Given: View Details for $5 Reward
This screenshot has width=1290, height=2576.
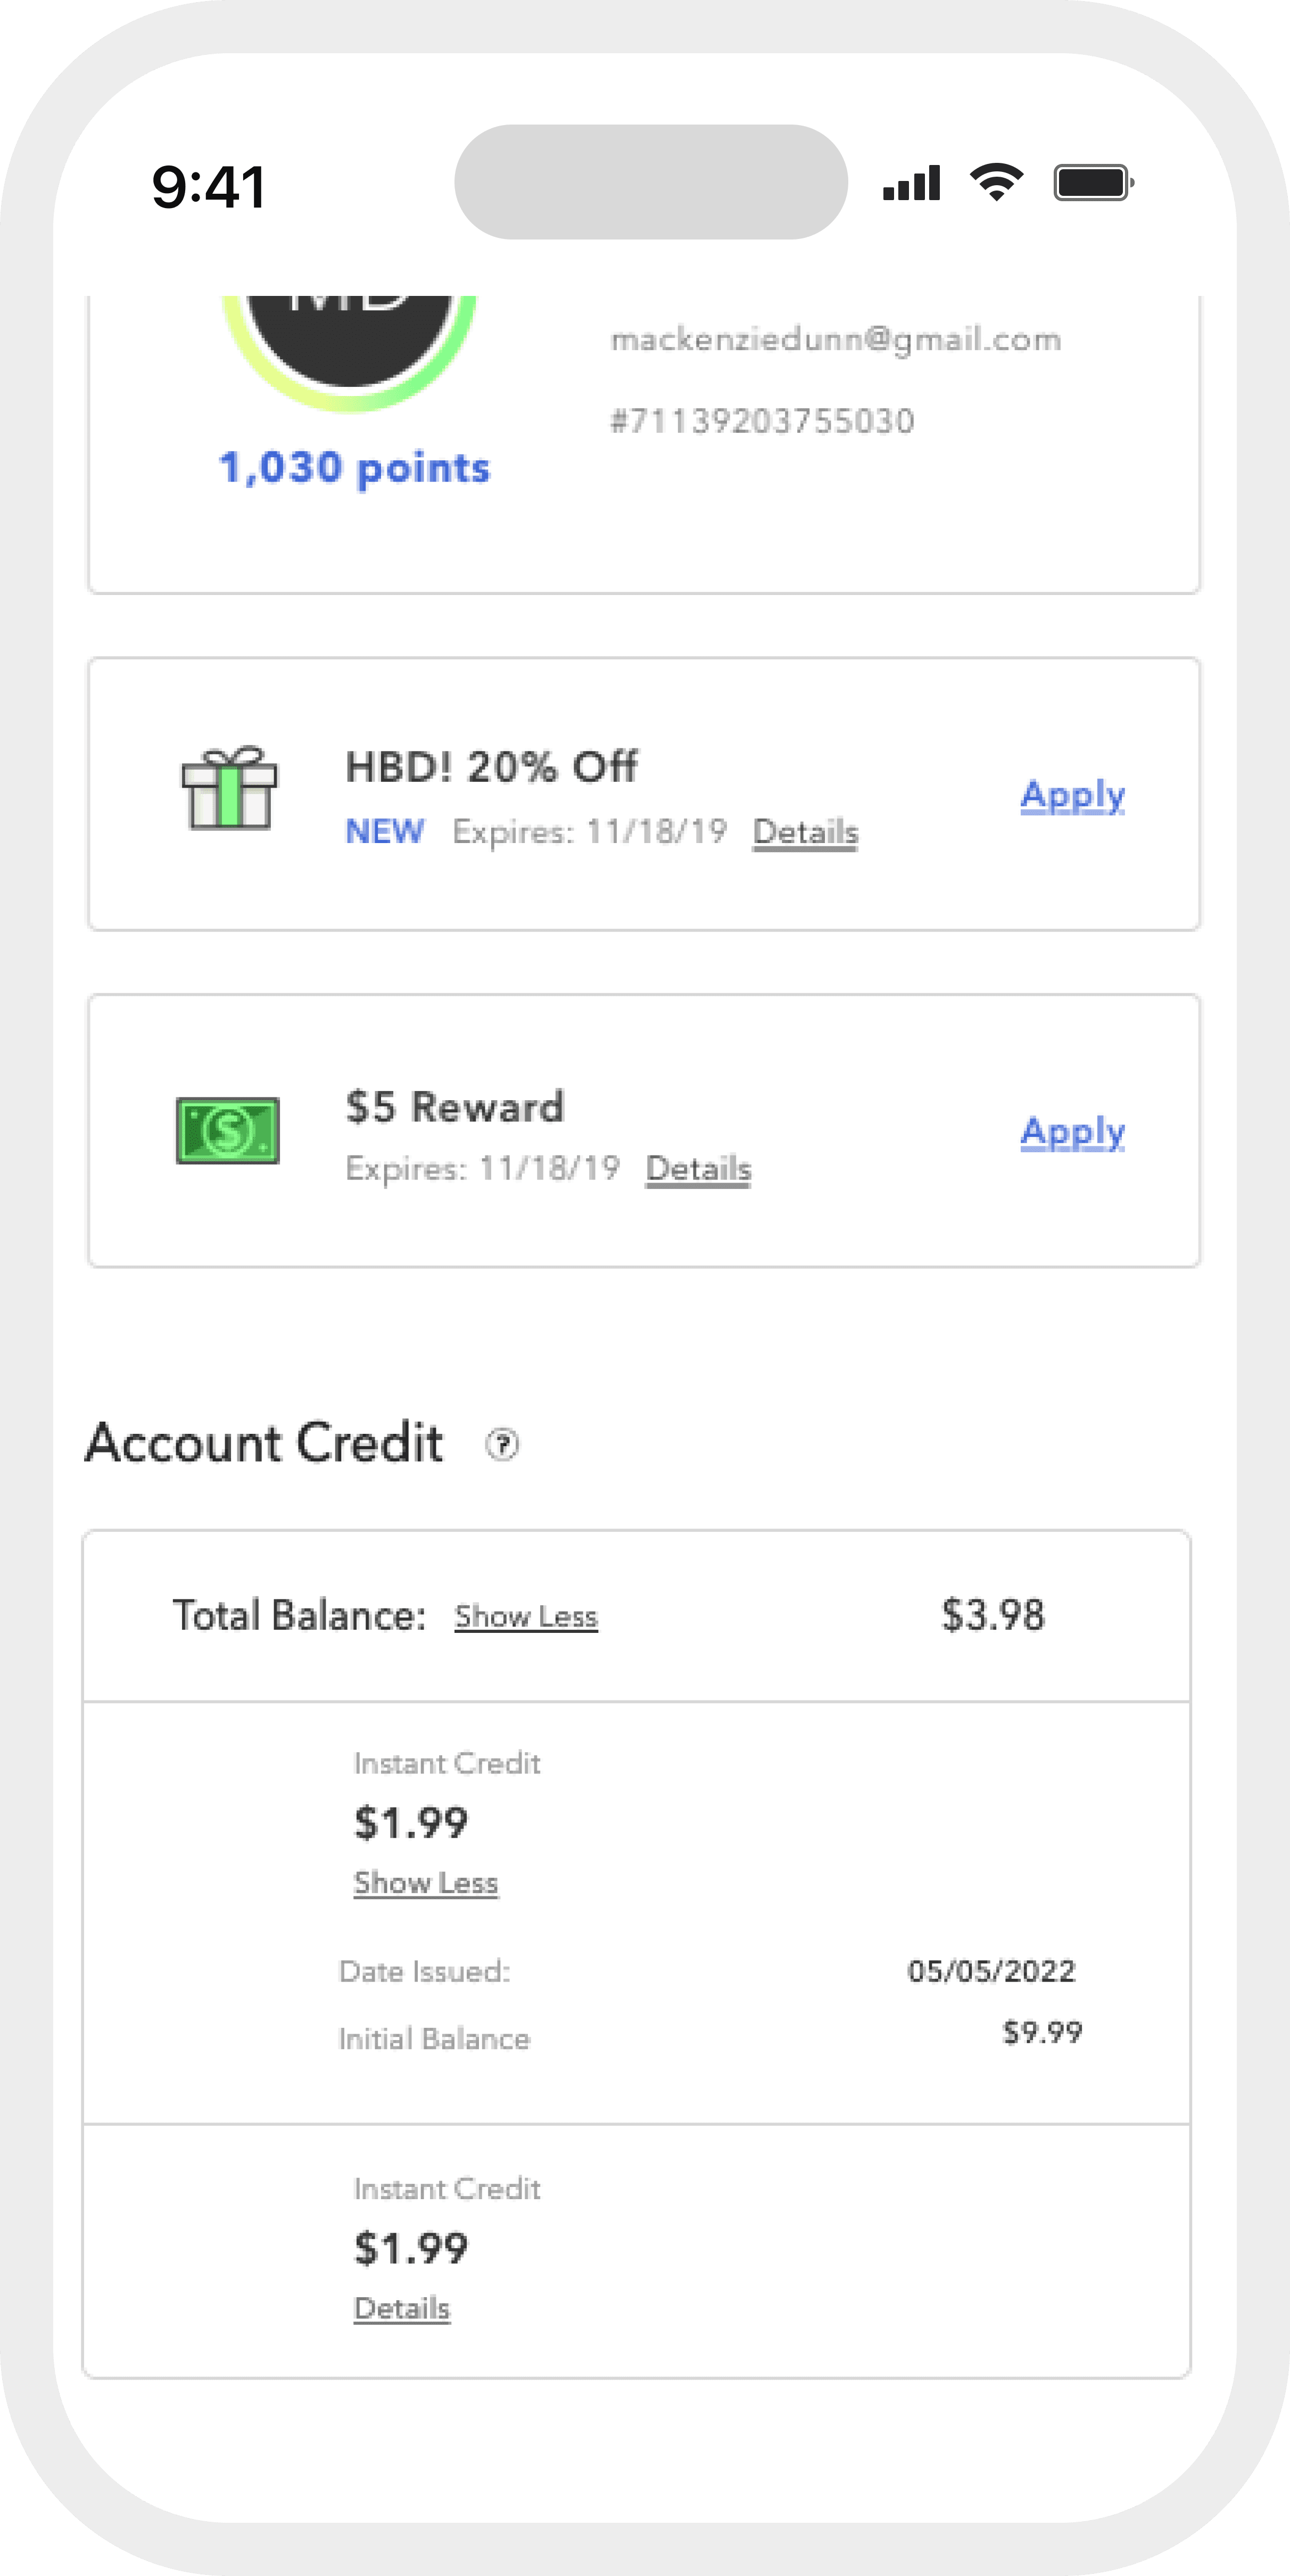Looking at the screenshot, I should pyautogui.click(x=698, y=1169).
